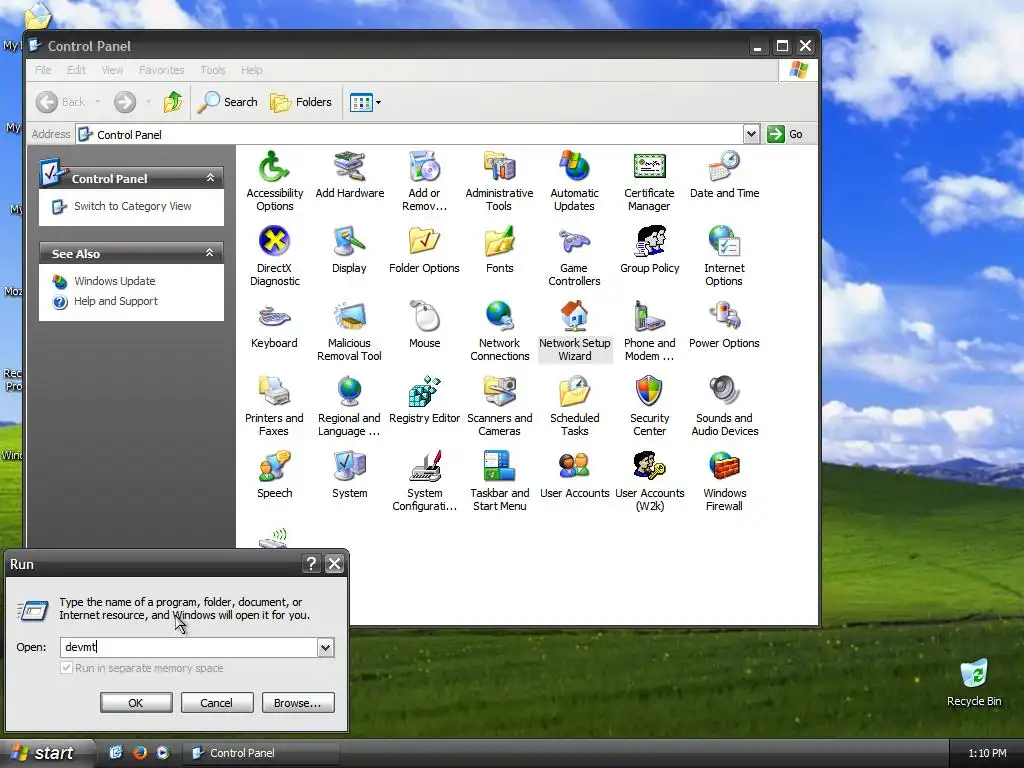Viewport: 1024px width, 768px height.
Task: Collapse the See Also section
Action: (x=210, y=253)
